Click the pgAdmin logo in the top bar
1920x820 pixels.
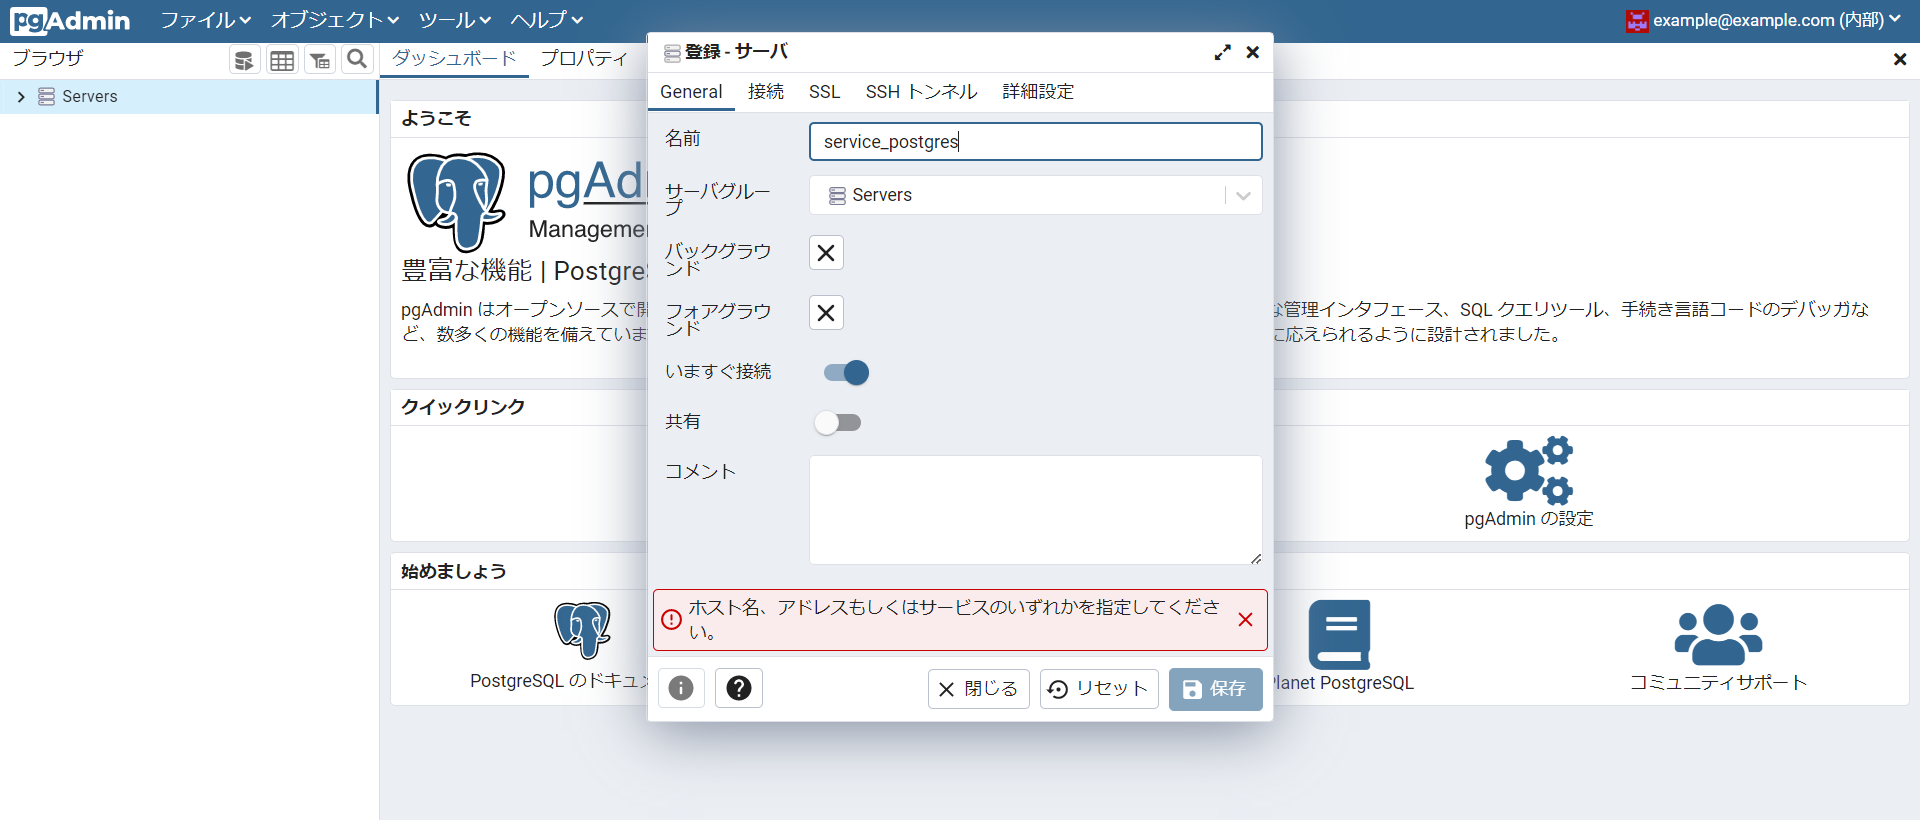pos(70,20)
